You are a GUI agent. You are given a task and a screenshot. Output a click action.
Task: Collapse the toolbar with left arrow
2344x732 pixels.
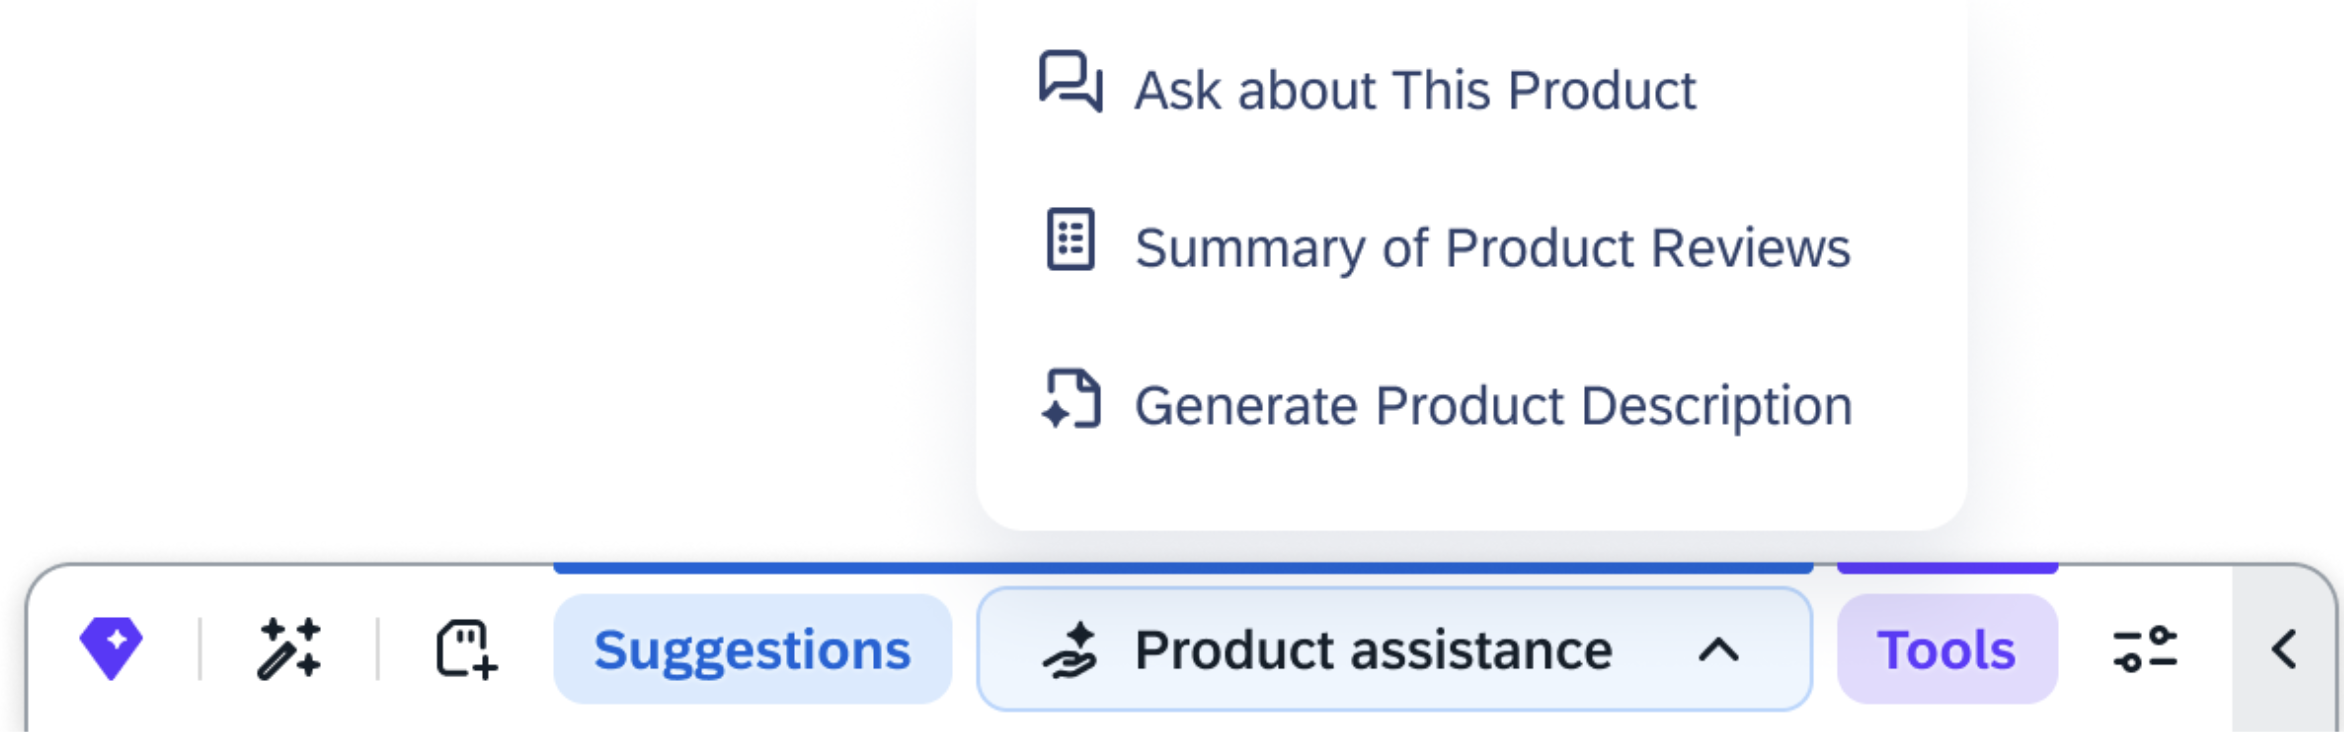coord(2284,649)
